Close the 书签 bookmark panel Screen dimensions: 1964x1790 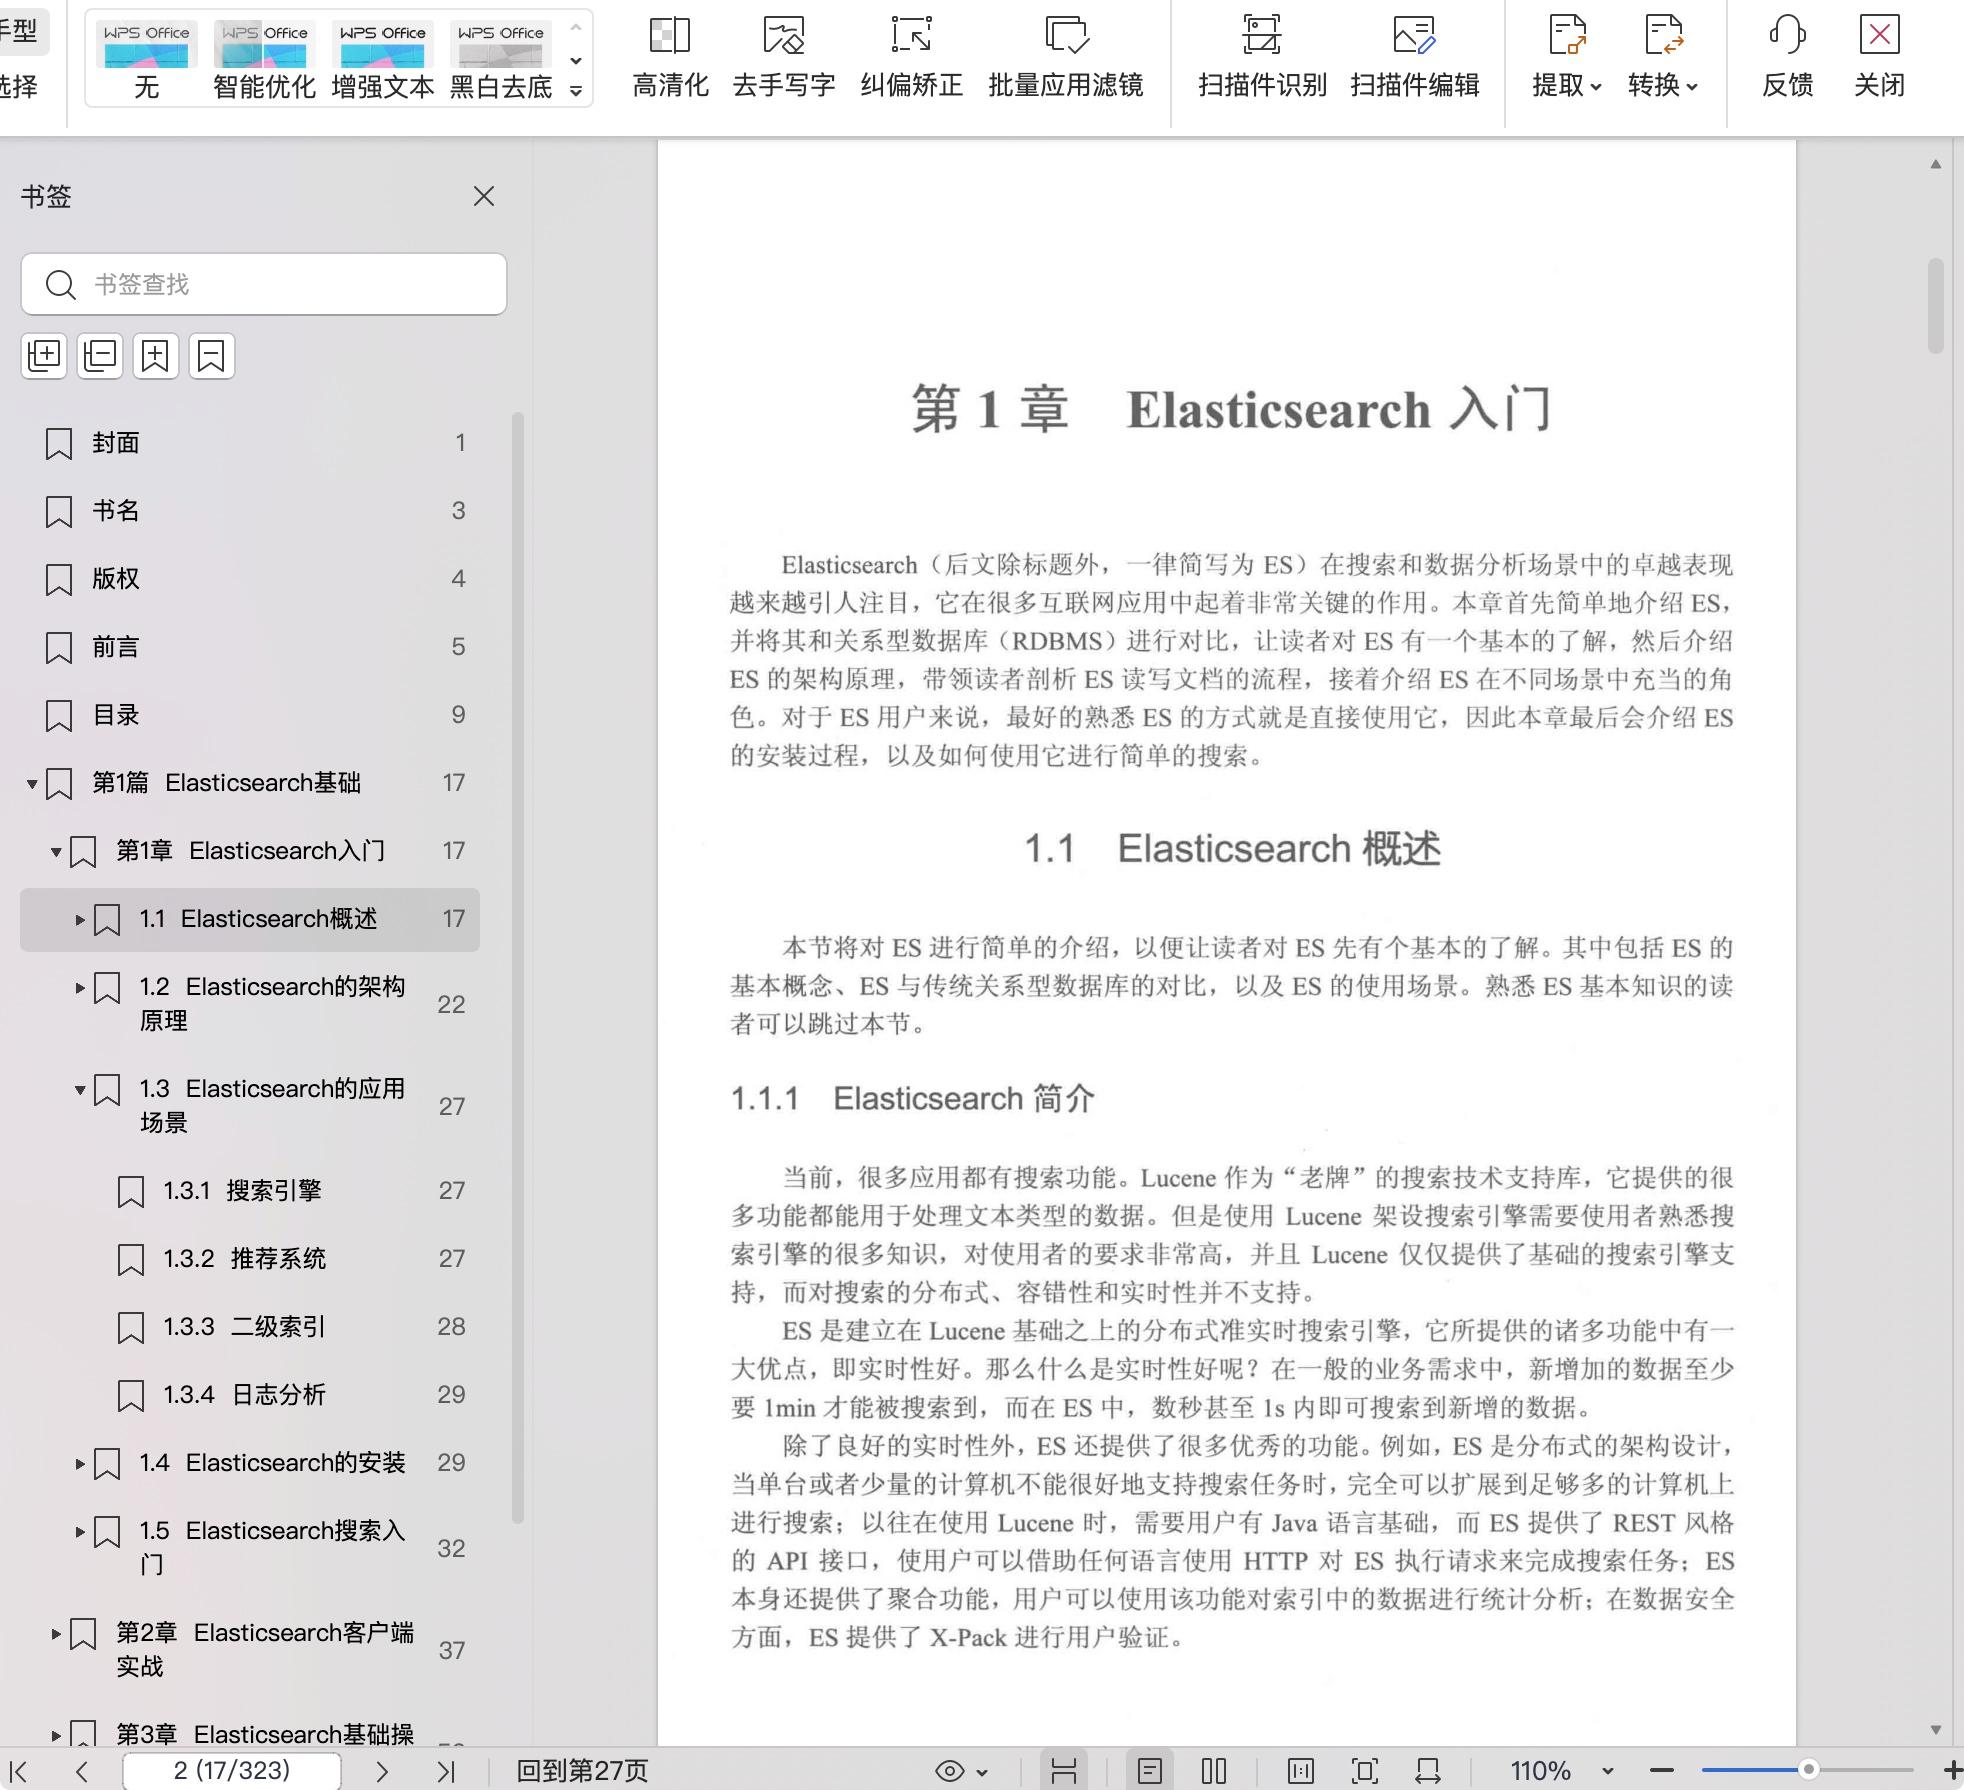pos(484,196)
